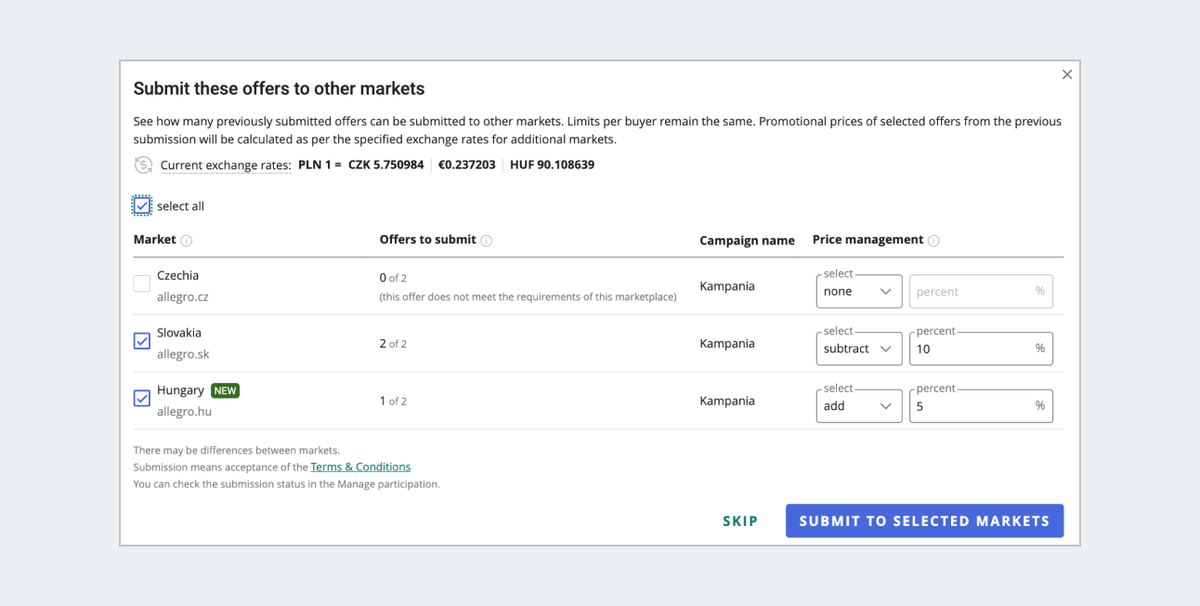Click the NEW badge next to Hungary

point(224,390)
